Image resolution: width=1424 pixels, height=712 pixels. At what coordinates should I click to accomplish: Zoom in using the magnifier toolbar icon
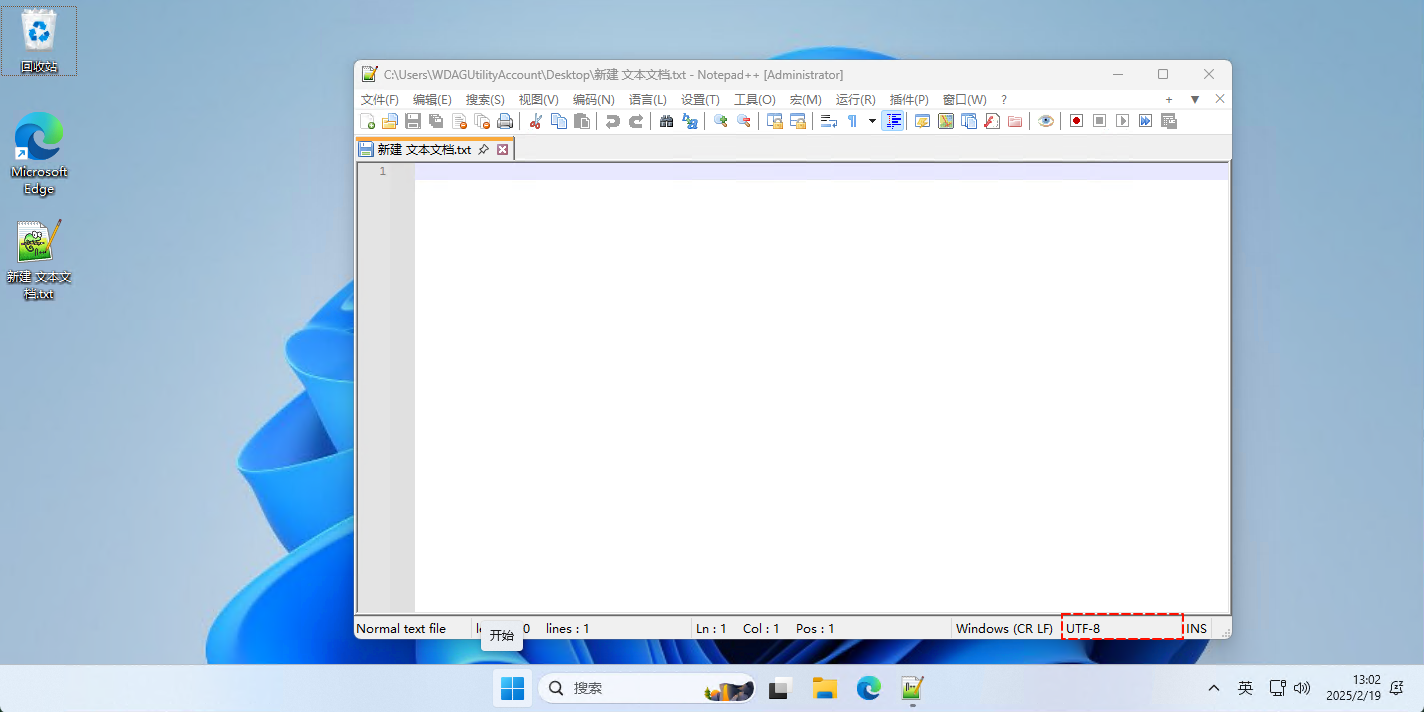[x=720, y=121]
